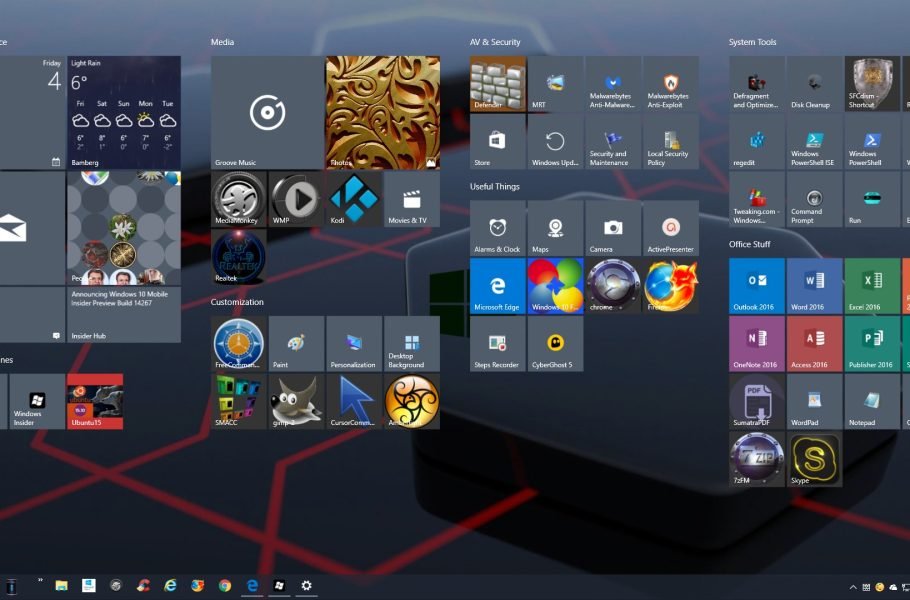Launch Excel 2016 tile

point(872,285)
